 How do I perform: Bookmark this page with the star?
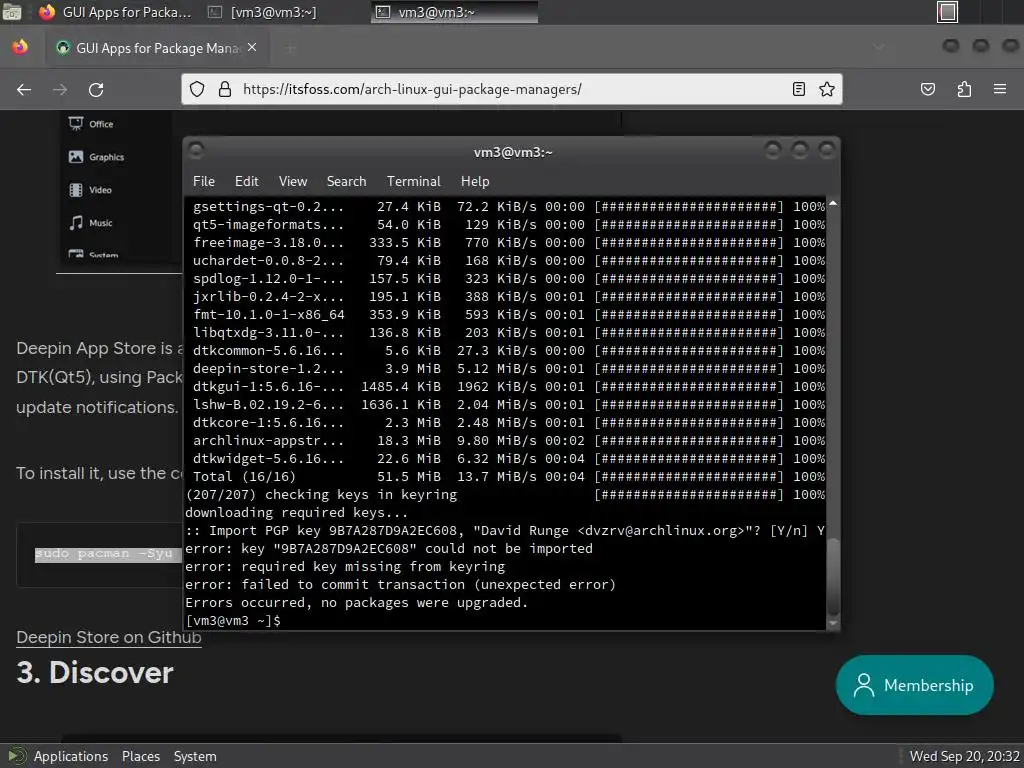(827, 89)
